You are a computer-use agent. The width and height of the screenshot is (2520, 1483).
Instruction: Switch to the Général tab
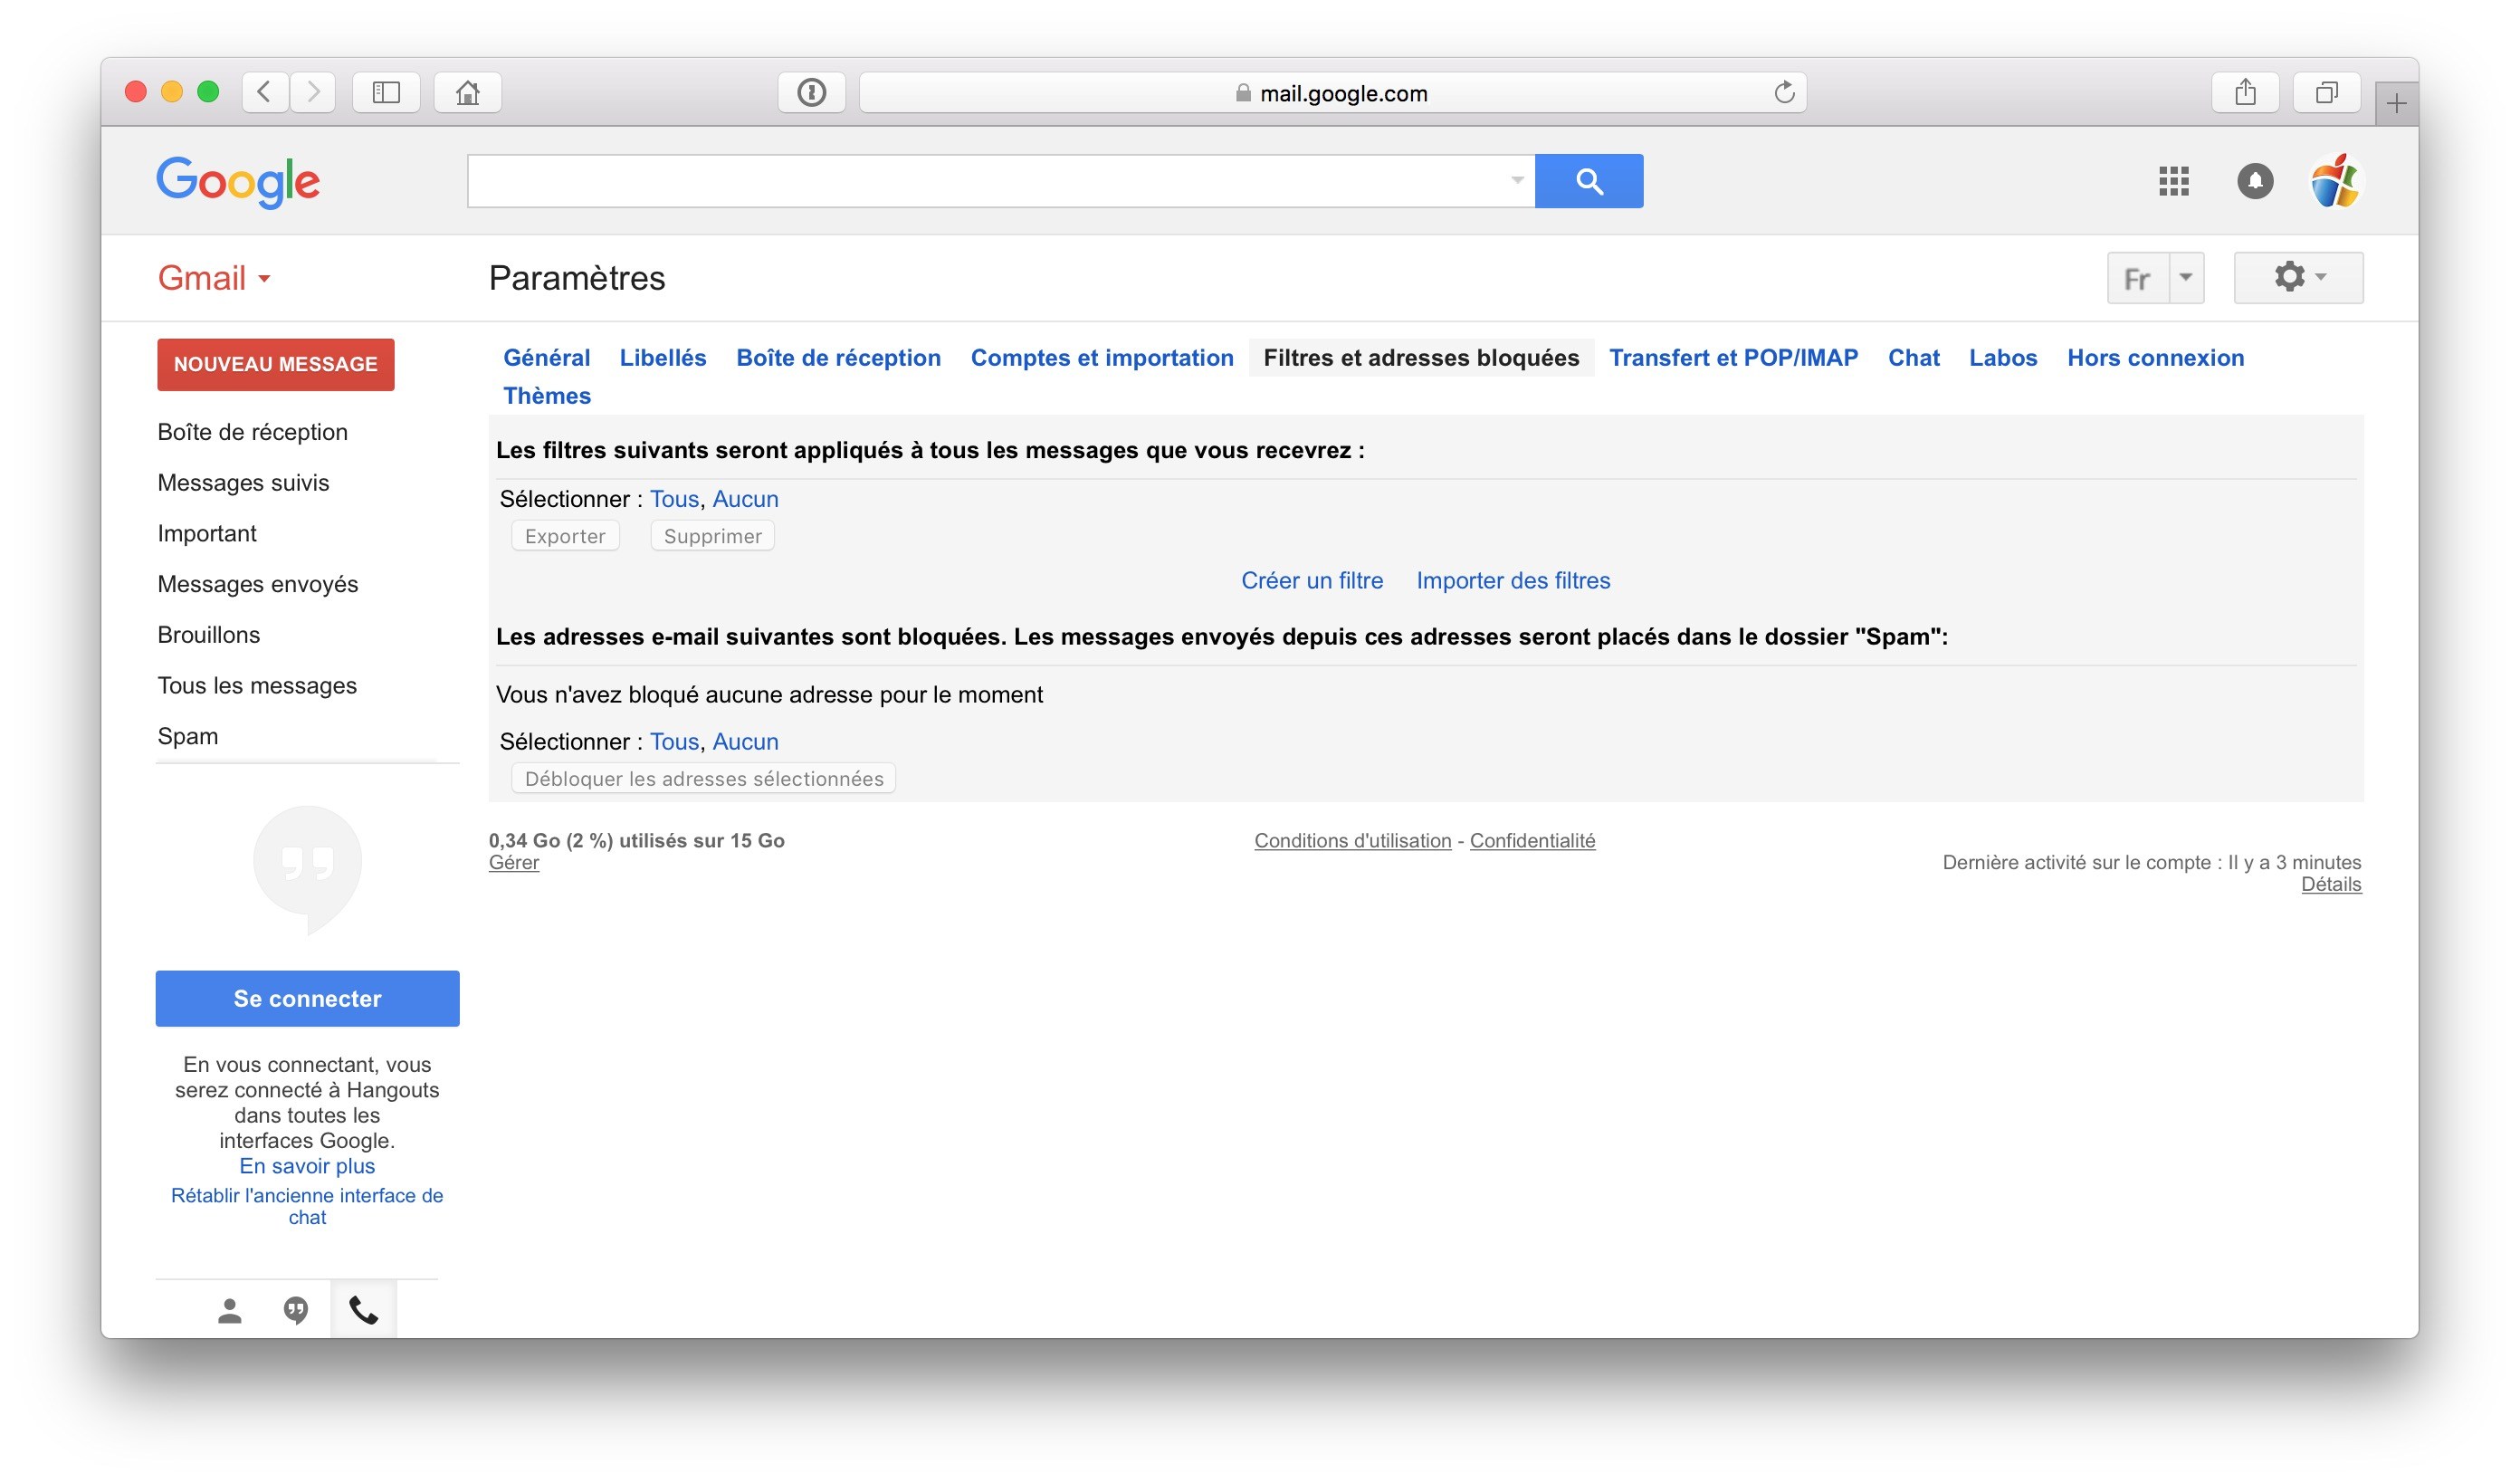pyautogui.click(x=546, y=358)
